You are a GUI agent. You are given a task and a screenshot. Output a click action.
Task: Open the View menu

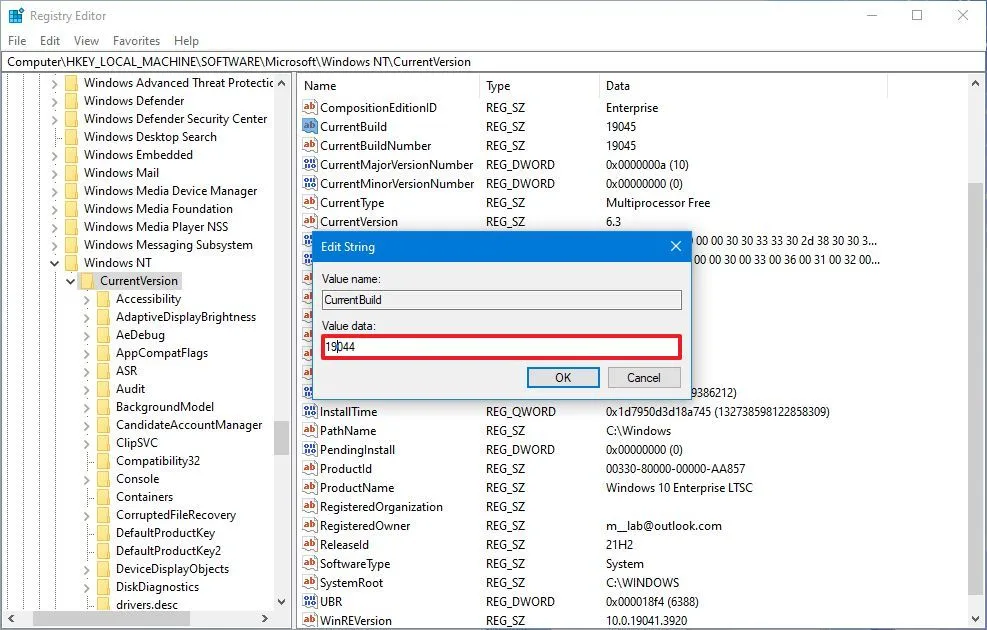point(86,41)
